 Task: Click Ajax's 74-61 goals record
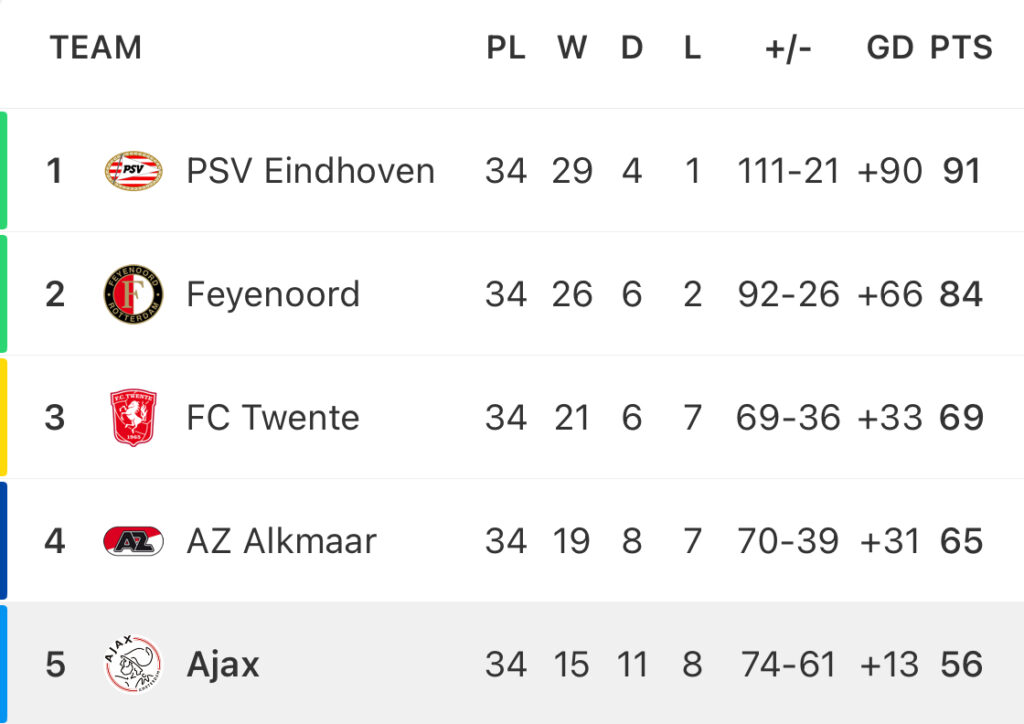pos(788,665)
